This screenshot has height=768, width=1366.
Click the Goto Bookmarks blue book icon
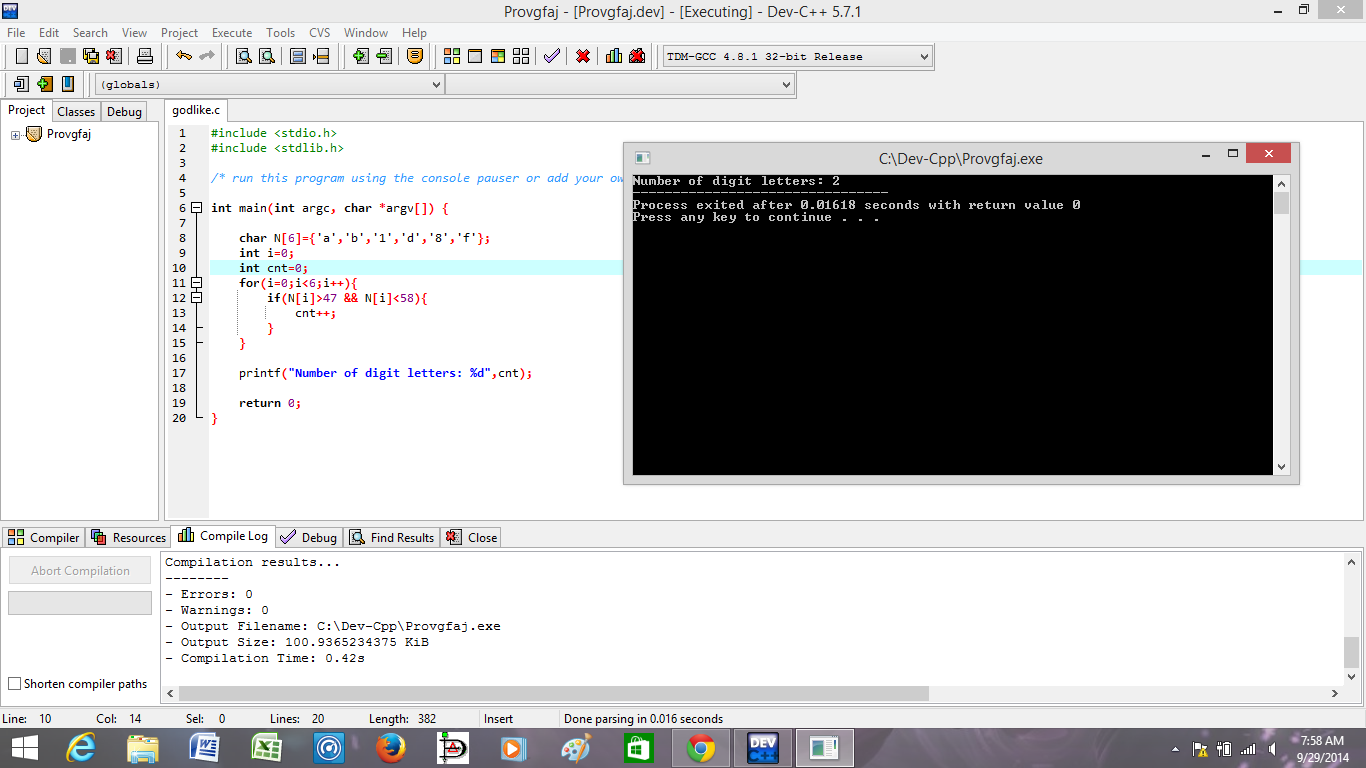pos(67,84)
